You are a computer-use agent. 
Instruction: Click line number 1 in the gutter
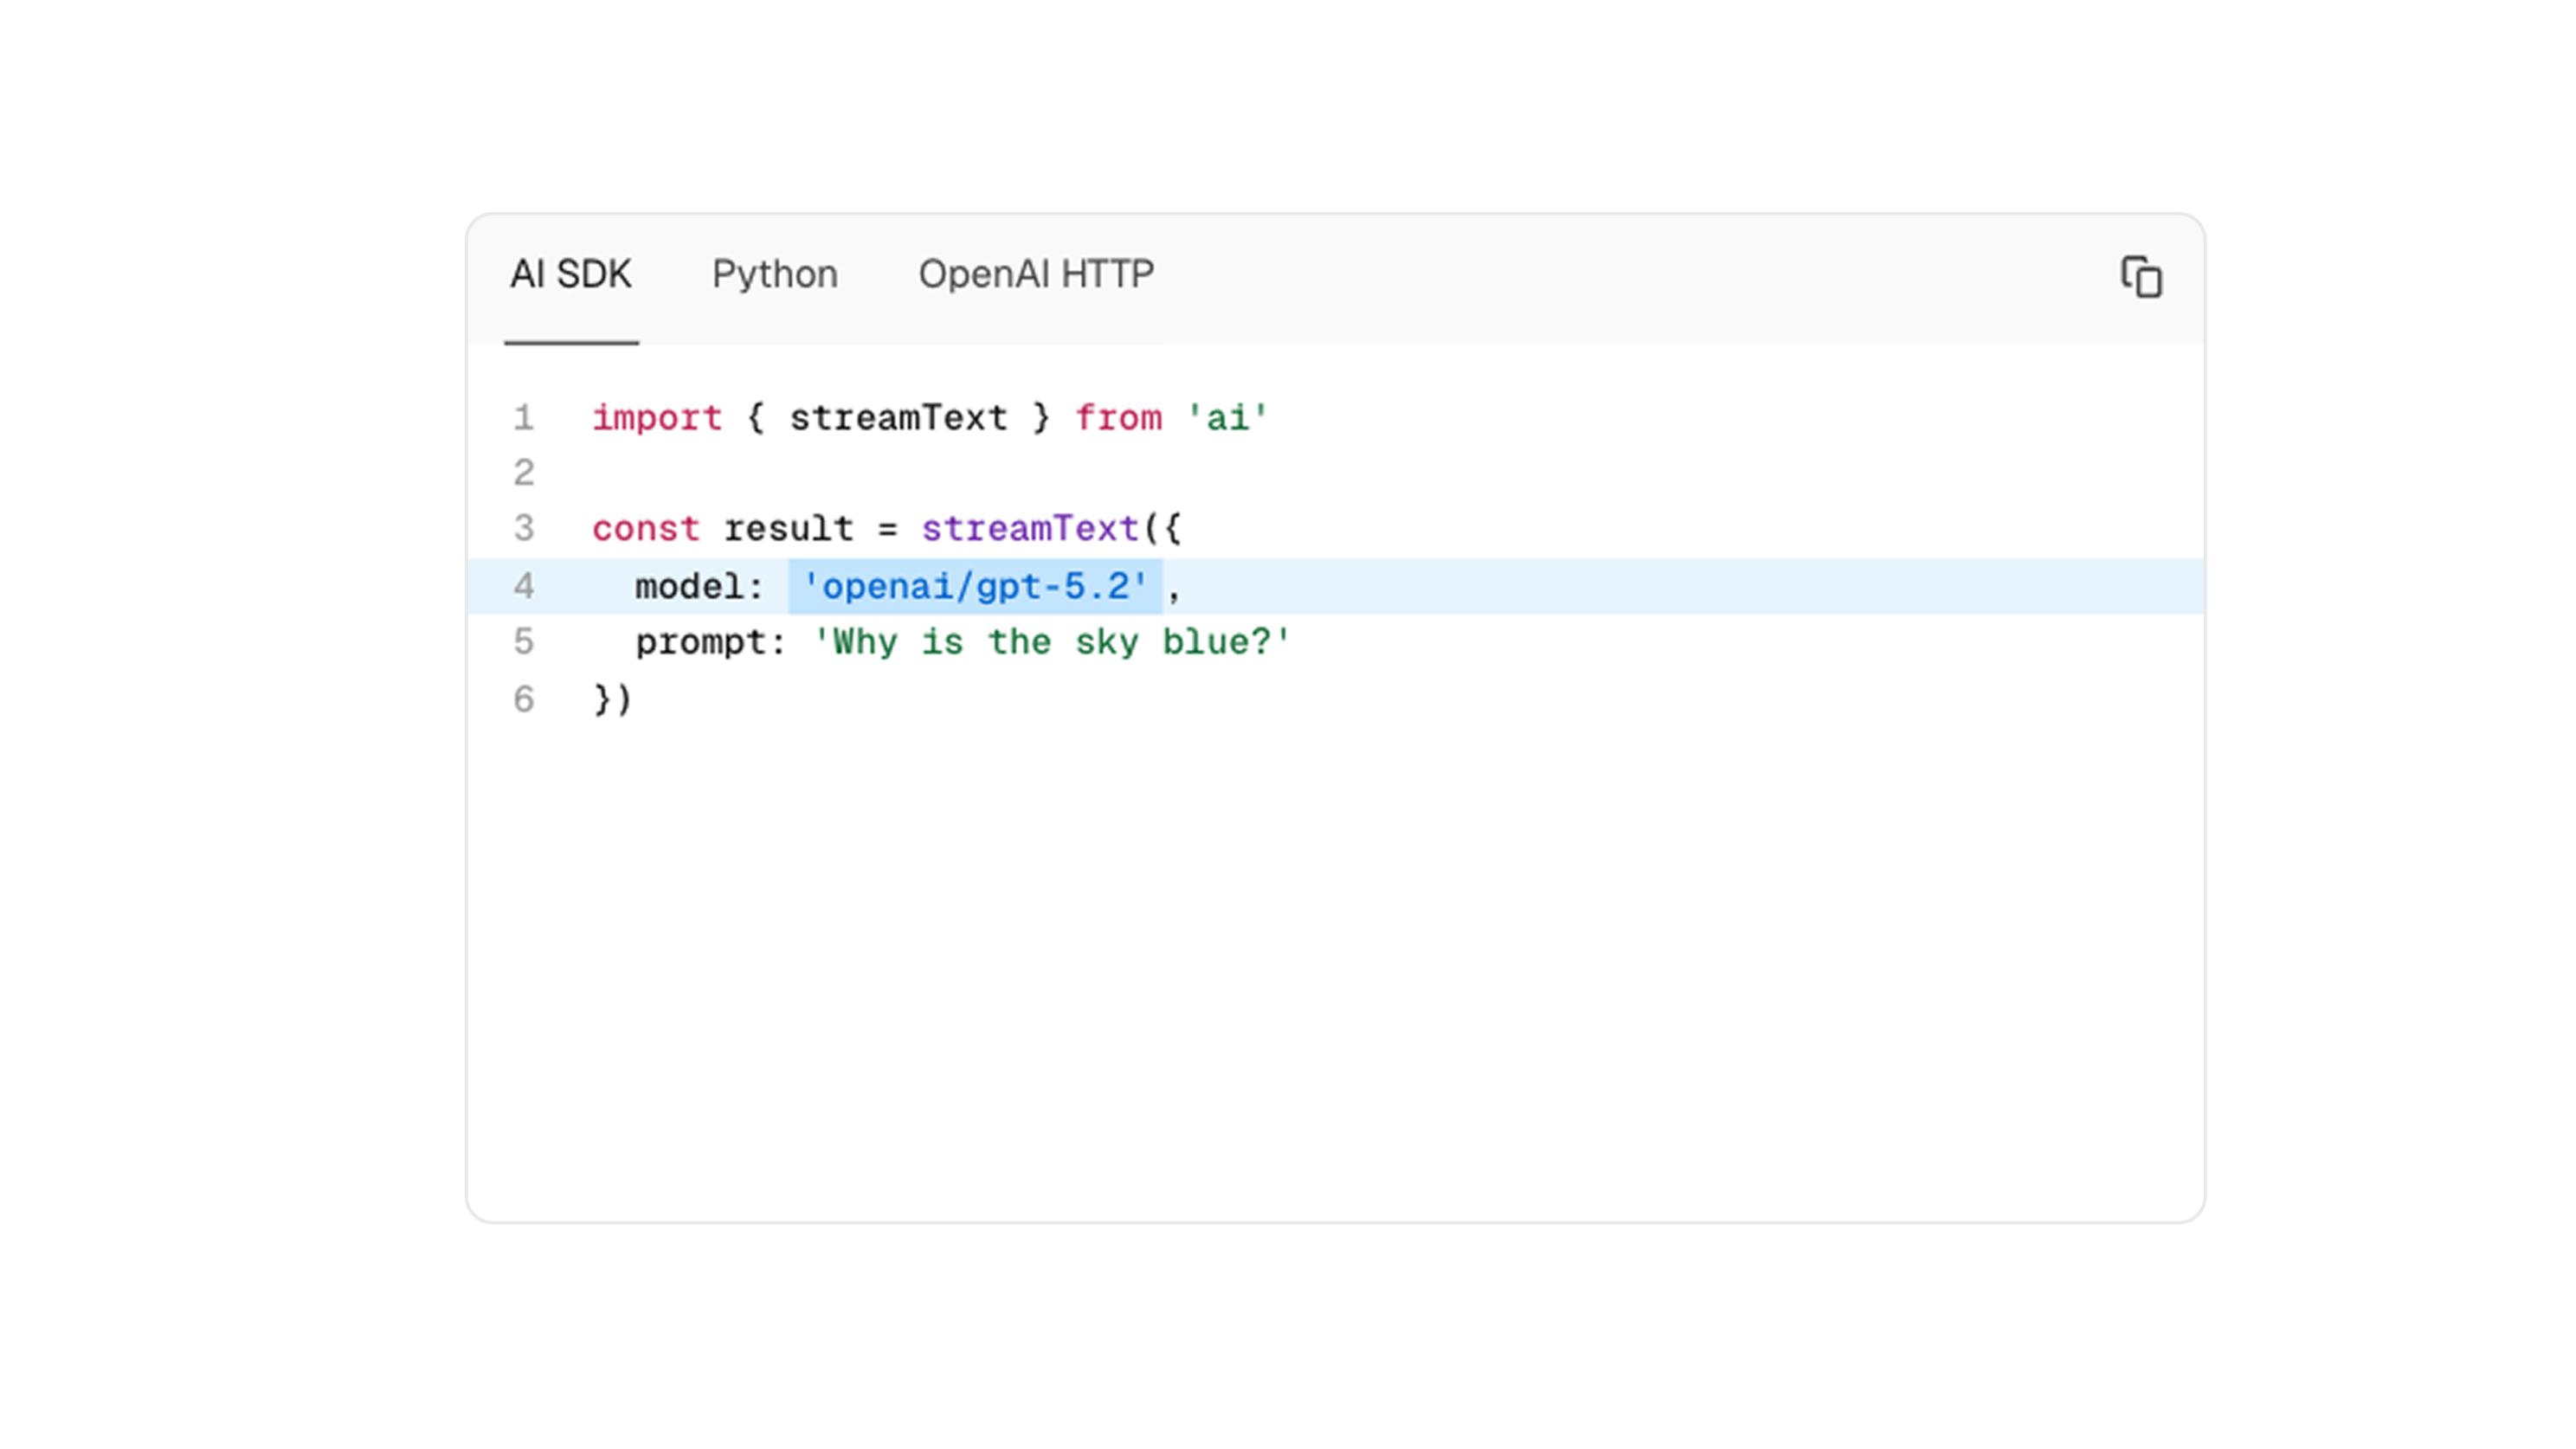[x=524, y=418]
